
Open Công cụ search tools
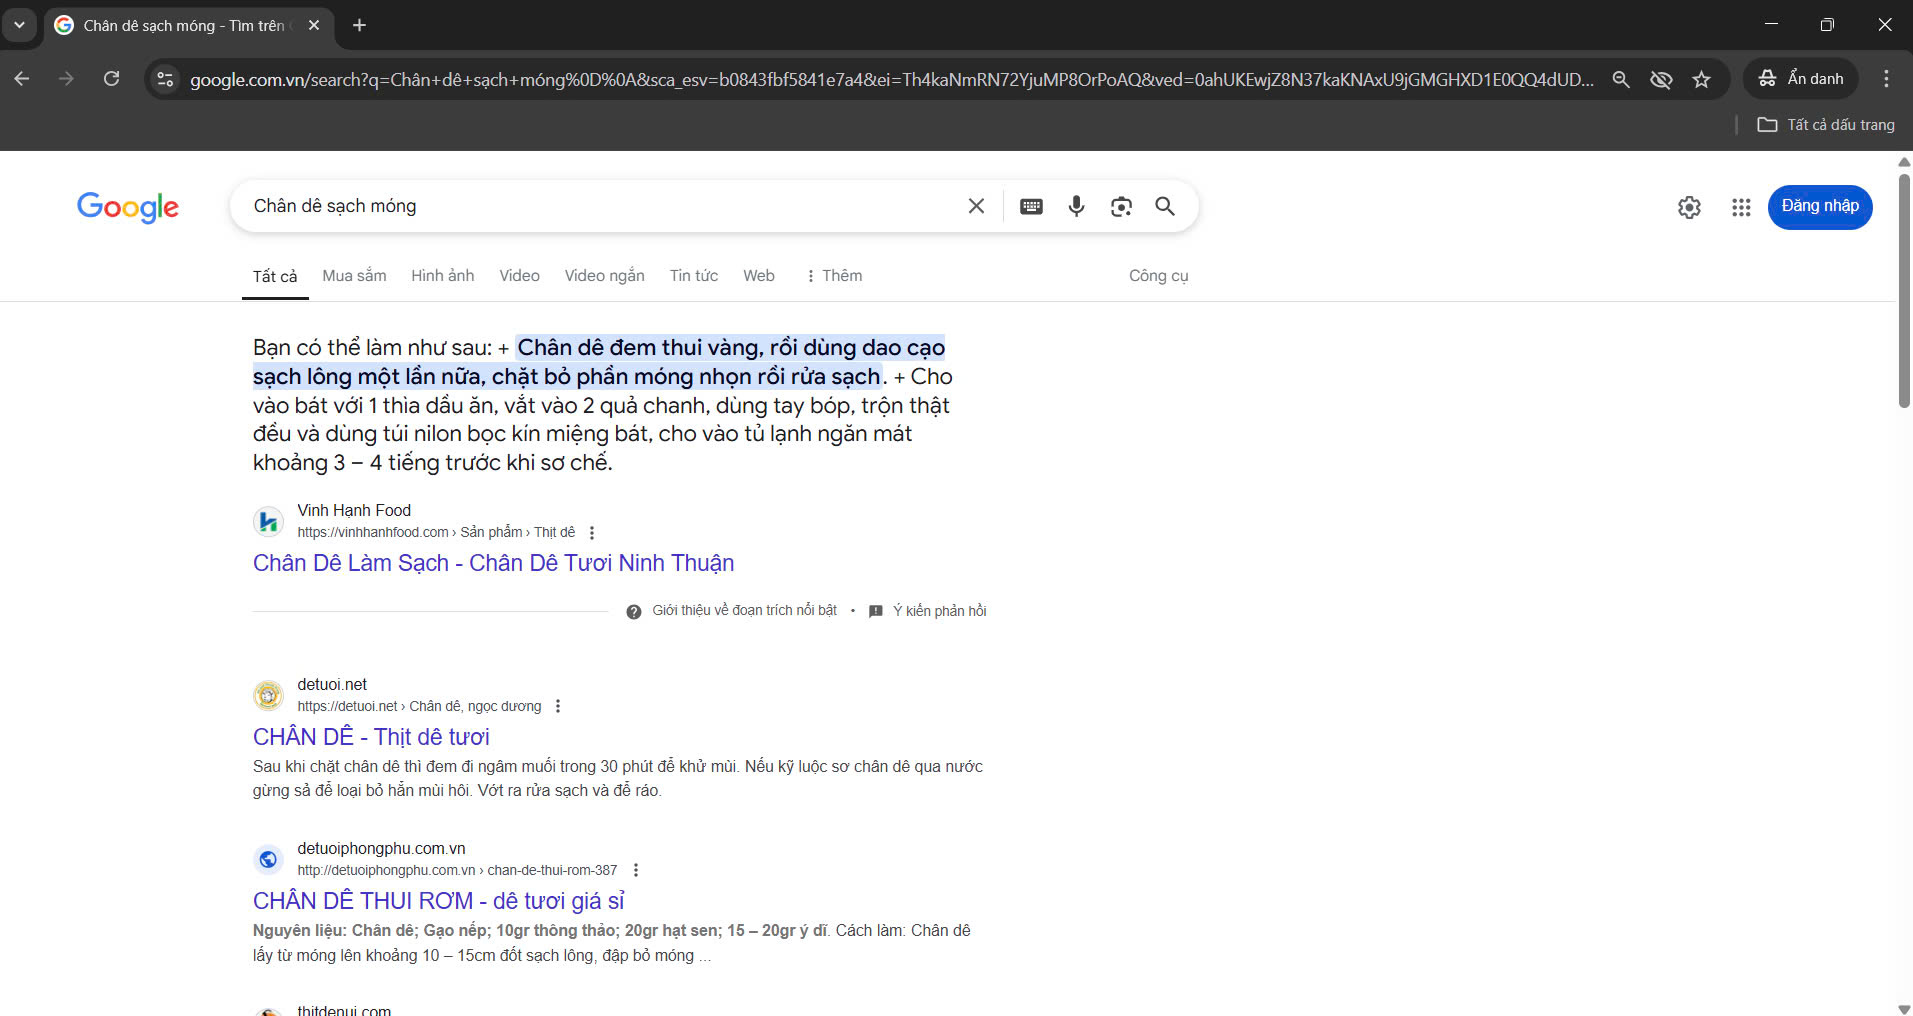click(1158, 276)
